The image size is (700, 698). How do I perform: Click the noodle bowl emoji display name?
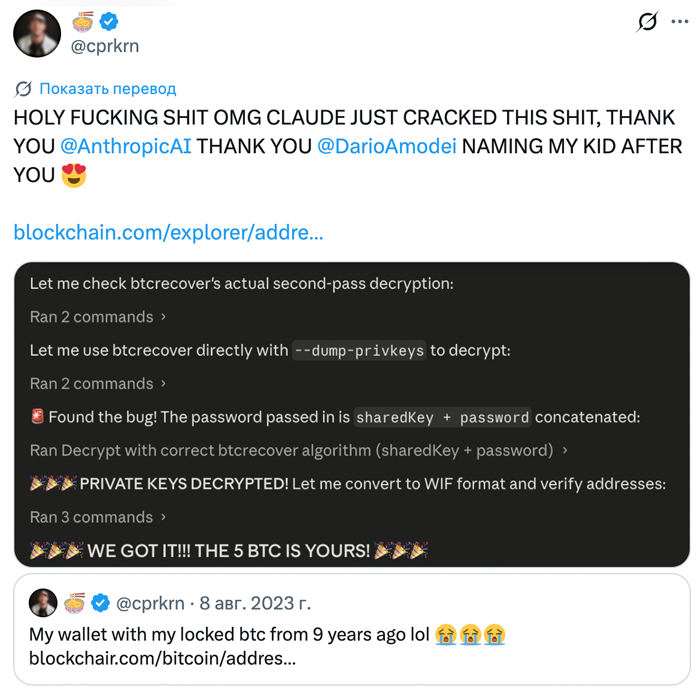83,21
